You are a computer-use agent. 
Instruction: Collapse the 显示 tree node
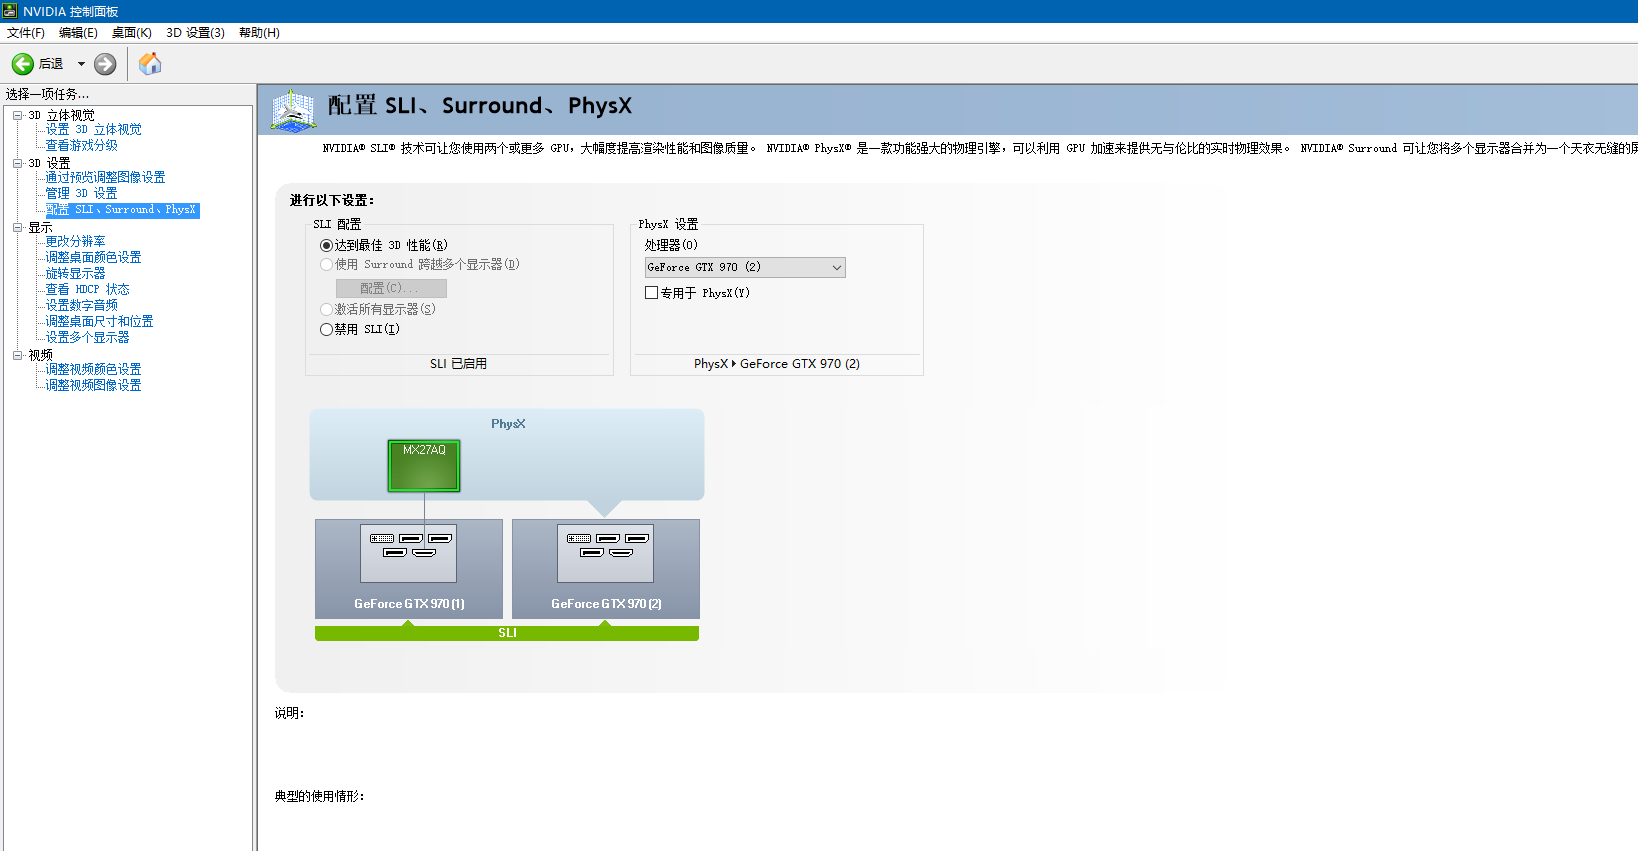[18, 227]
